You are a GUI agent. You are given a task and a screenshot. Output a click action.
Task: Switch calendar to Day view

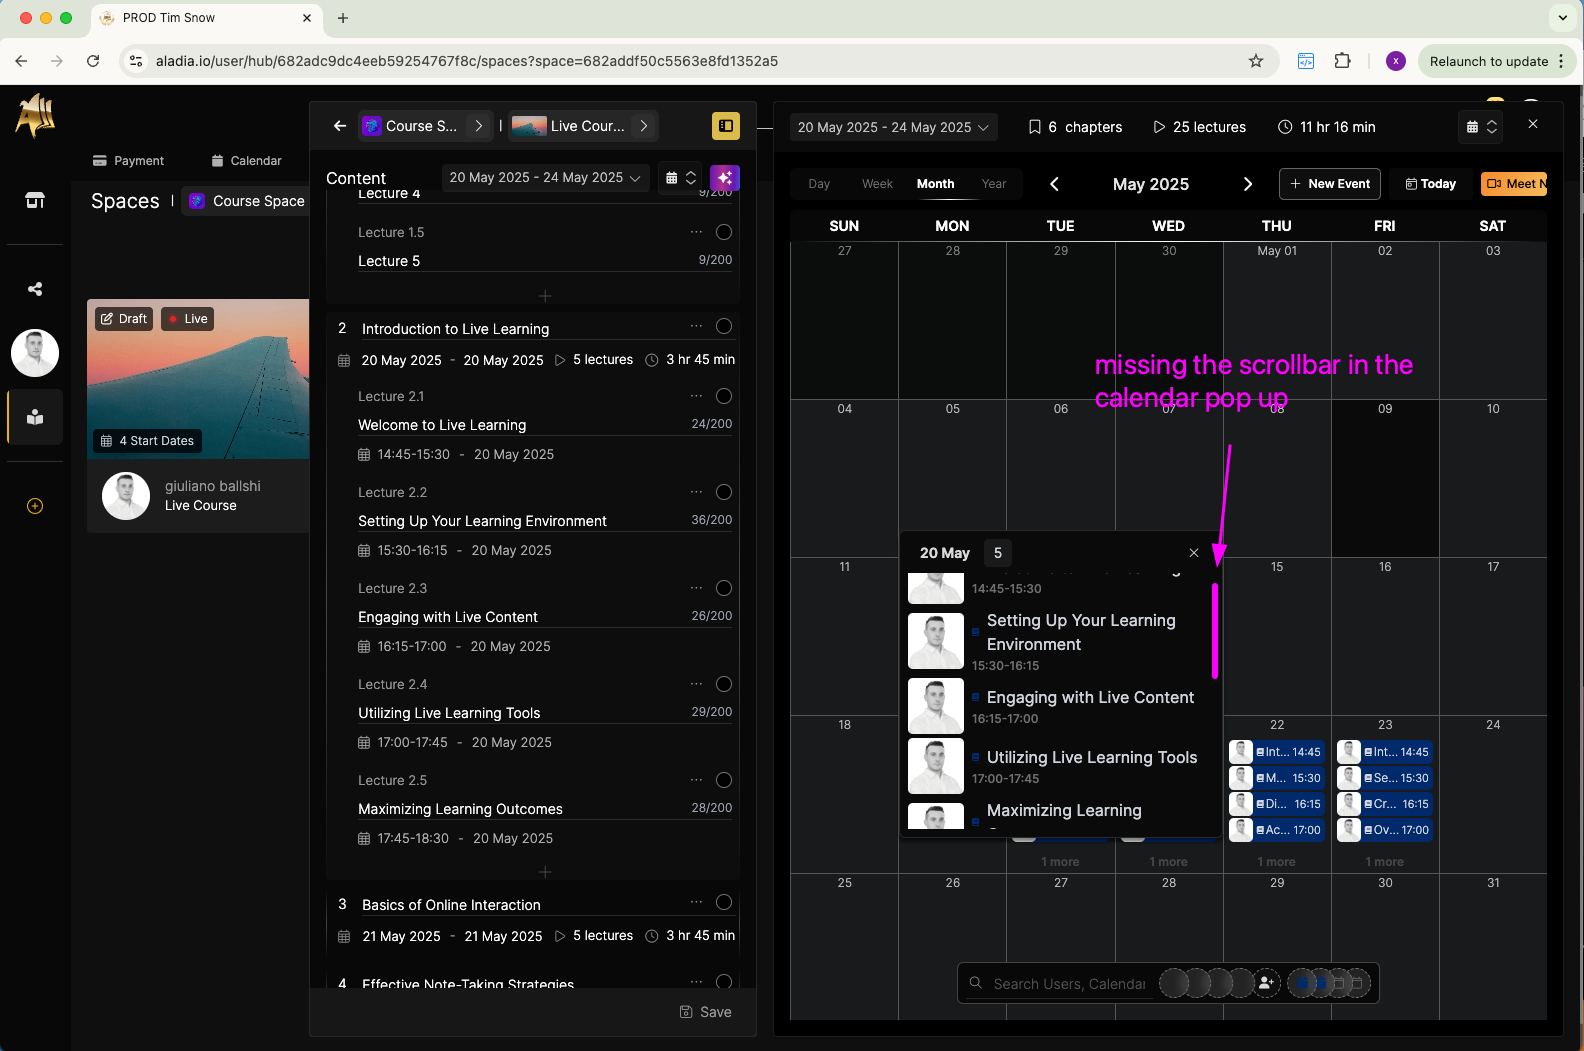point(819,184)
